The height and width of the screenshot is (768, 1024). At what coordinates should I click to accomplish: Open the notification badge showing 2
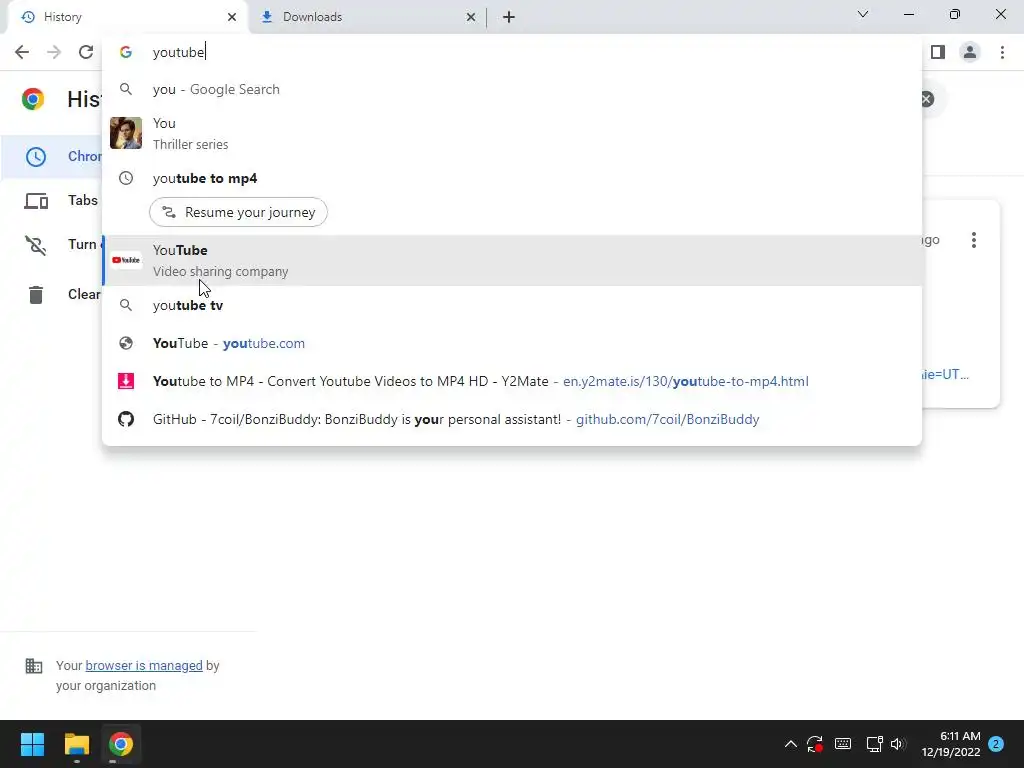[996, 744]
